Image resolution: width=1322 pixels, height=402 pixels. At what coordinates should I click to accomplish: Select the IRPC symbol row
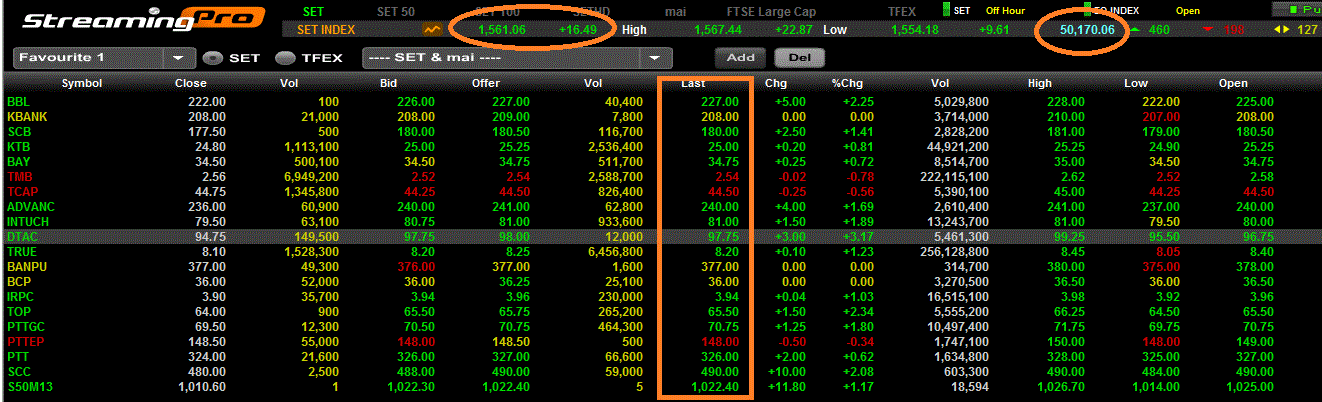[x=661, y=297]
